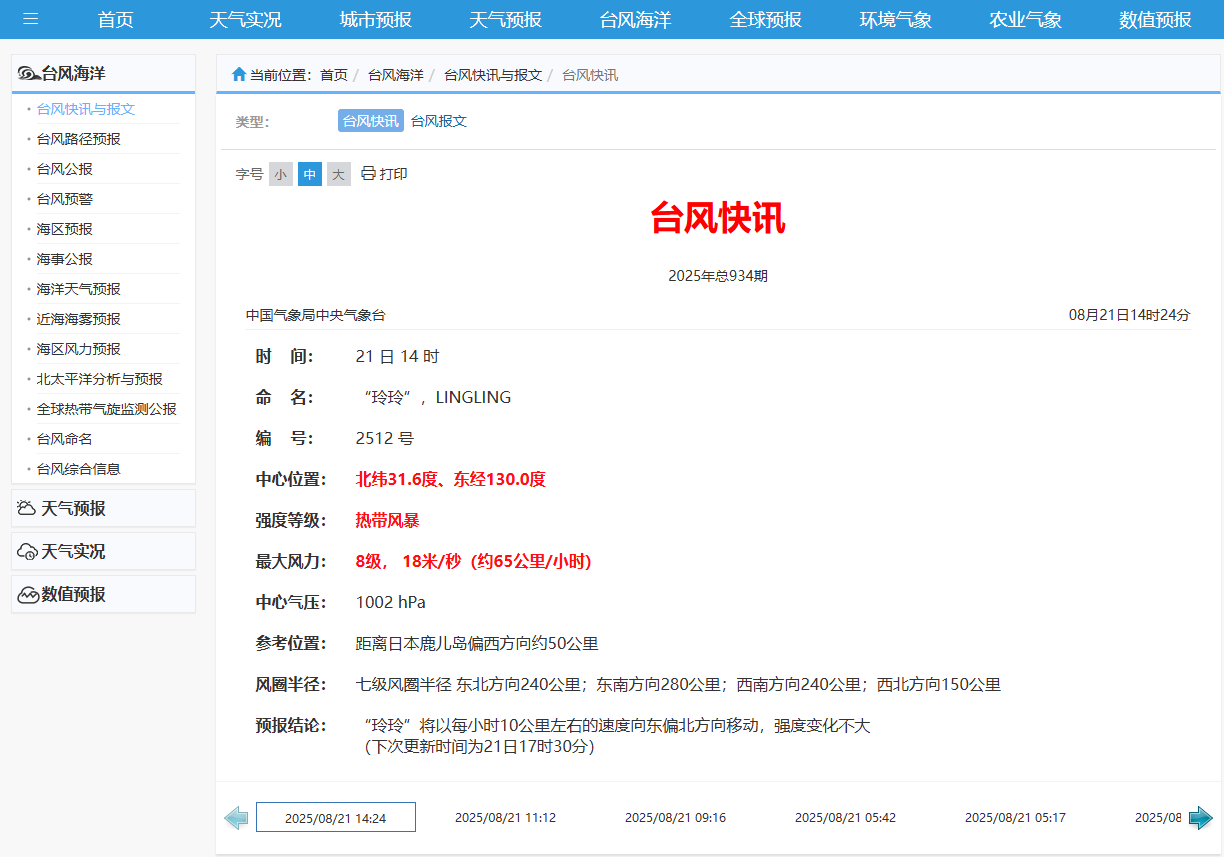Go to 台风海洋 breadcrumb link
The image size is (1224, 857).
tap(395, 75)
